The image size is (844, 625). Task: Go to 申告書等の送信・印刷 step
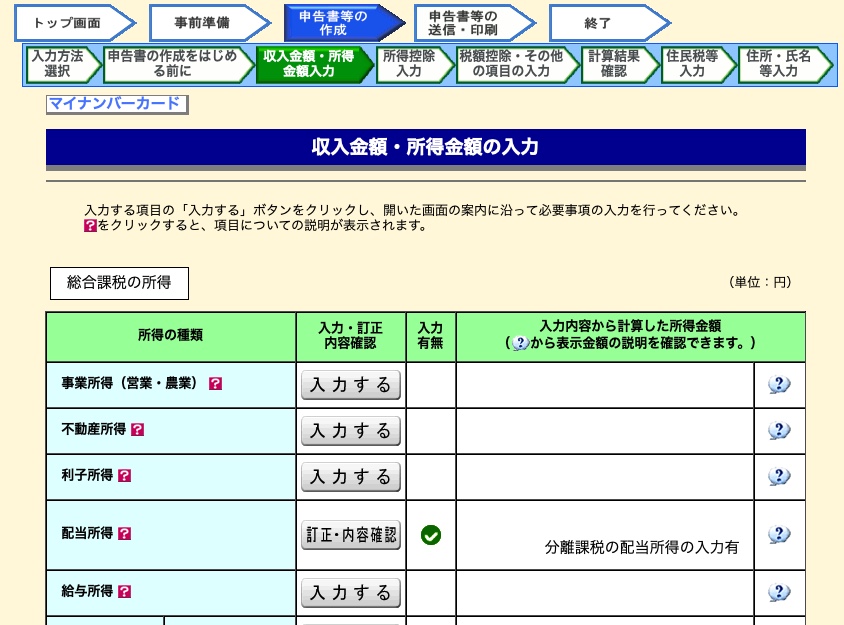tap(475, 23)
